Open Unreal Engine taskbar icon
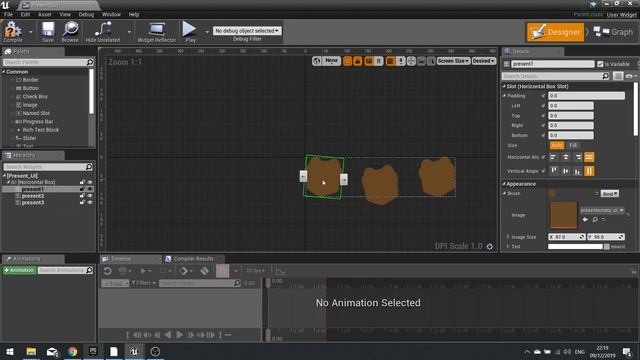640x360 pixels. [134, 351]
